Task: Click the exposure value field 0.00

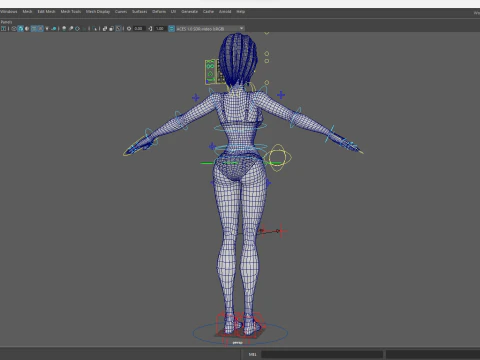Action: click(139, 29)
